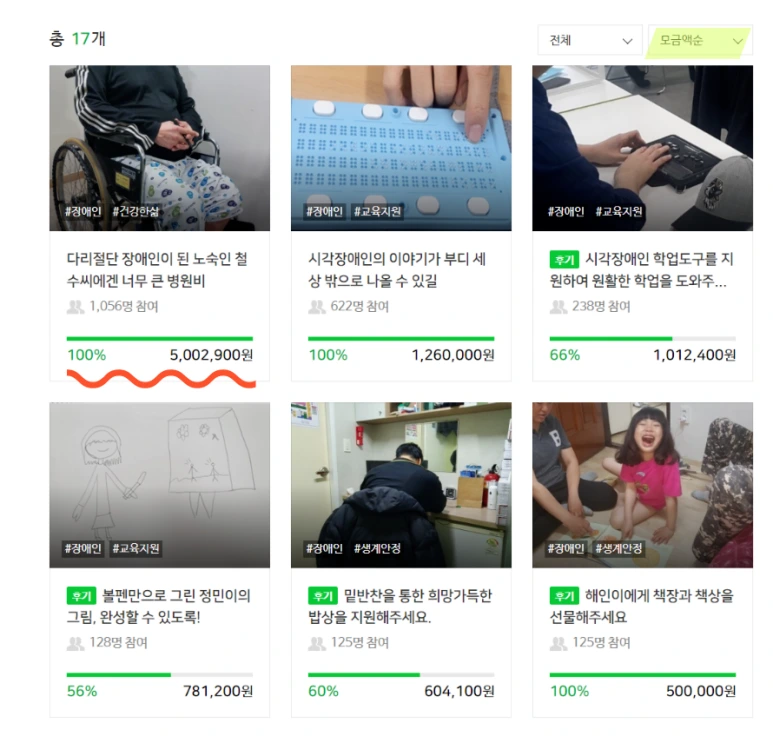This screenshot has height=736, width=773.
Task: Click the chevron arrow in 모금액순 dropdown
Action: pos(738,41)
